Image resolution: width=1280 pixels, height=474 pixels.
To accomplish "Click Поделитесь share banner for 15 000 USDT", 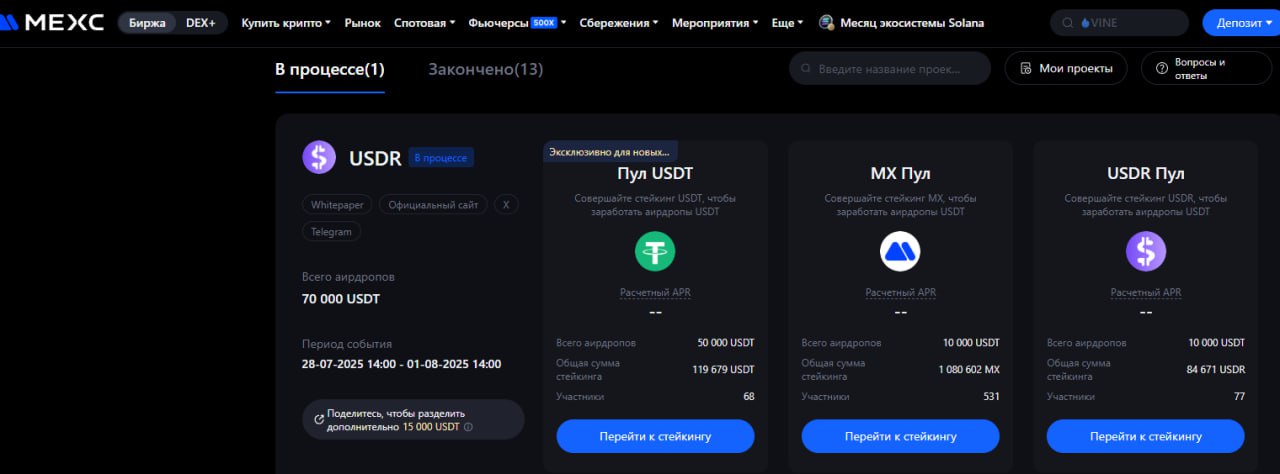I will pos(413,419).
